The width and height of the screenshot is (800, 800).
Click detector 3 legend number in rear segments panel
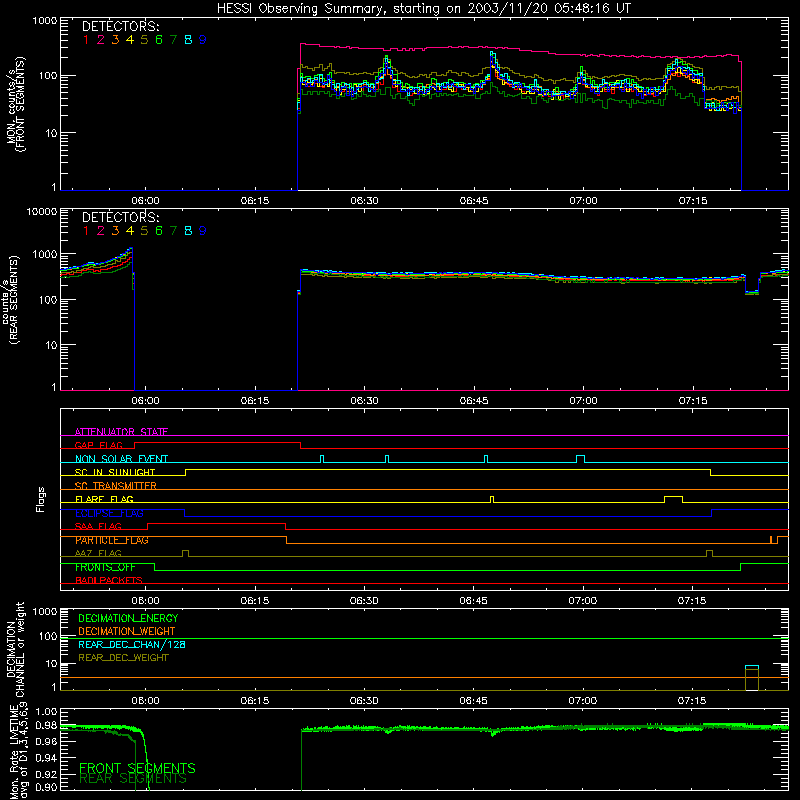[x=115, y=231]
